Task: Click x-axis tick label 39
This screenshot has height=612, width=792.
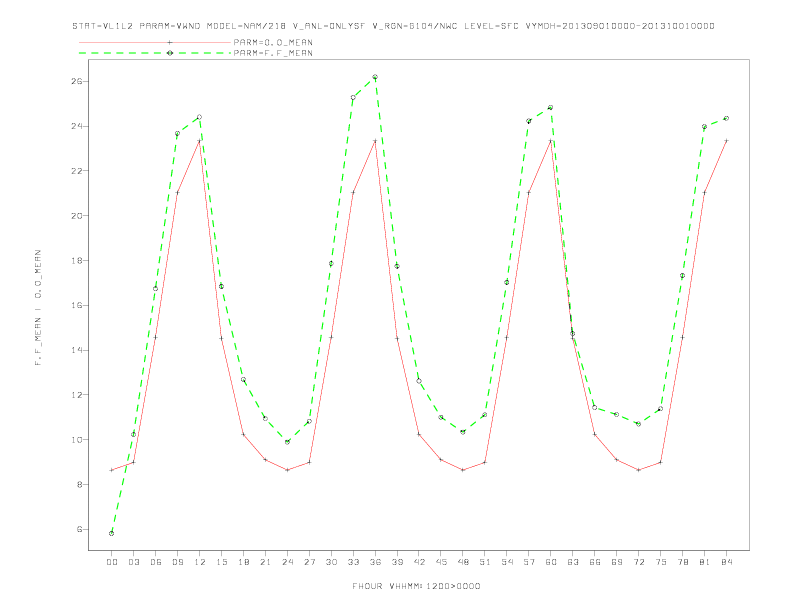Action: [x=397, y=562]
